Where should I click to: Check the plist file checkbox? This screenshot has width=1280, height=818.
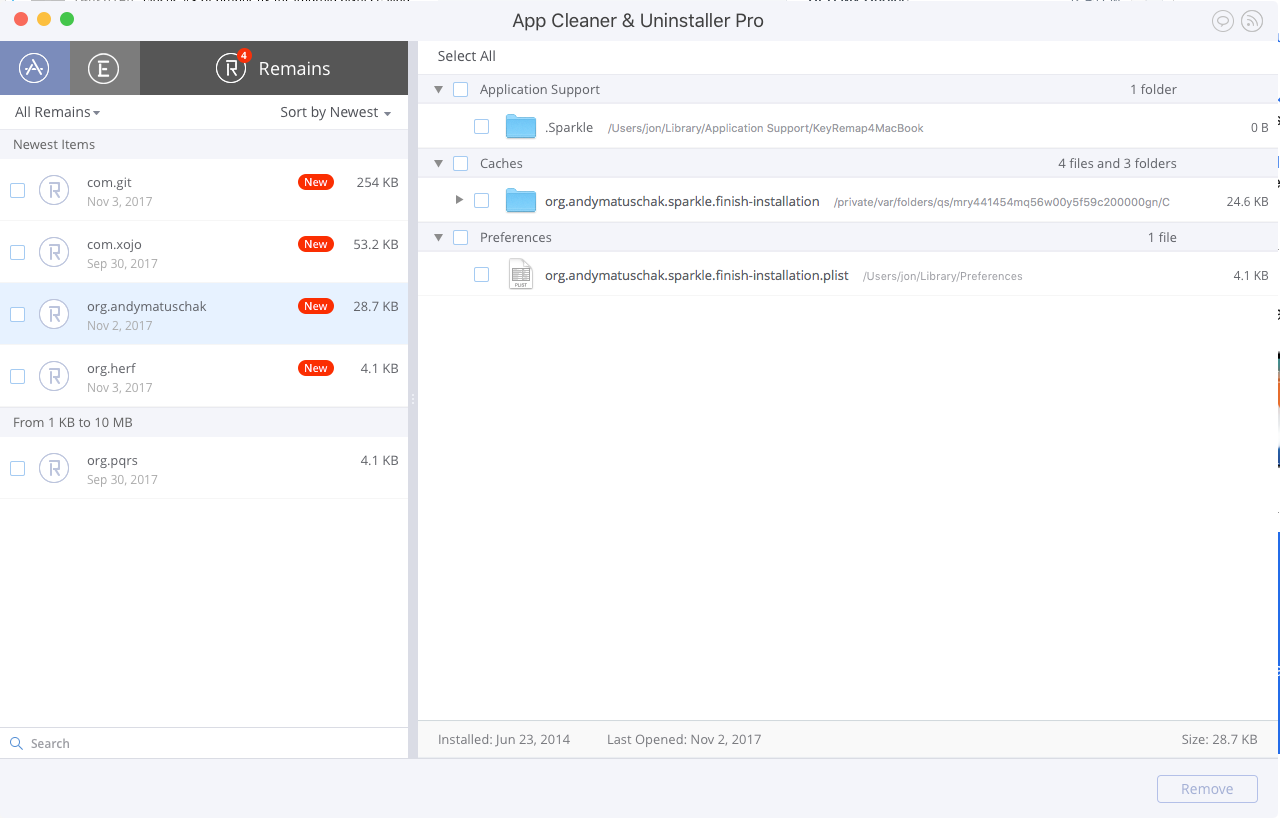tap(481, 275)
